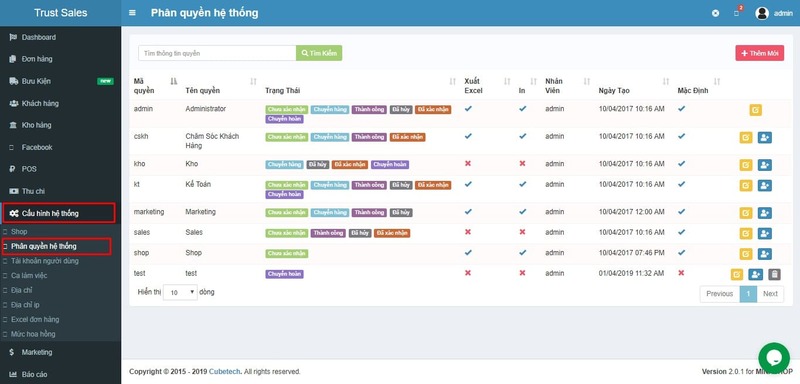Expand the Đơn hàng sidebar menu
Image resolution: width=800 pixels, height=384 pixels.
(60, 59)
